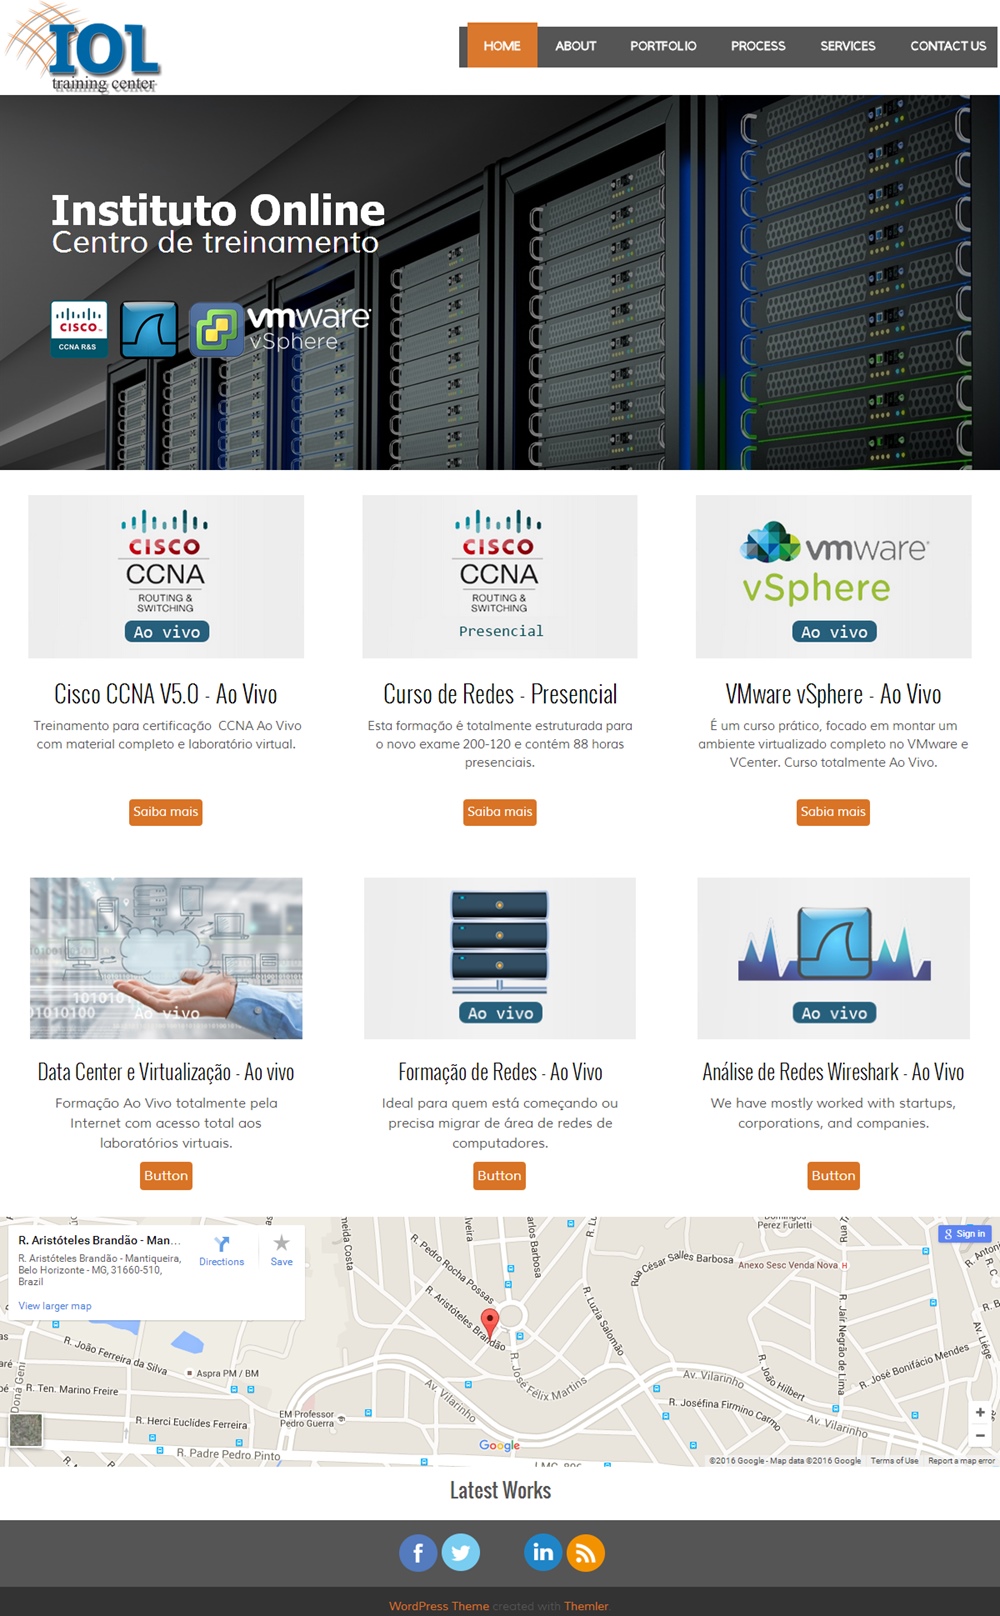Screen dimensions: 1000x1616
Task: Click Análise de Redes Wireshark - Ao Vivo heading
Action: [x=833, y=1072]
